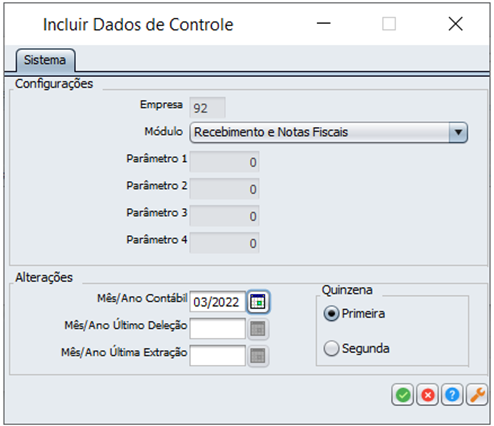Click calendar icon beside Mês/Ano Última Extração
Image resolution: width=494 pixels, height=426 pixels.
pos(258,356)
